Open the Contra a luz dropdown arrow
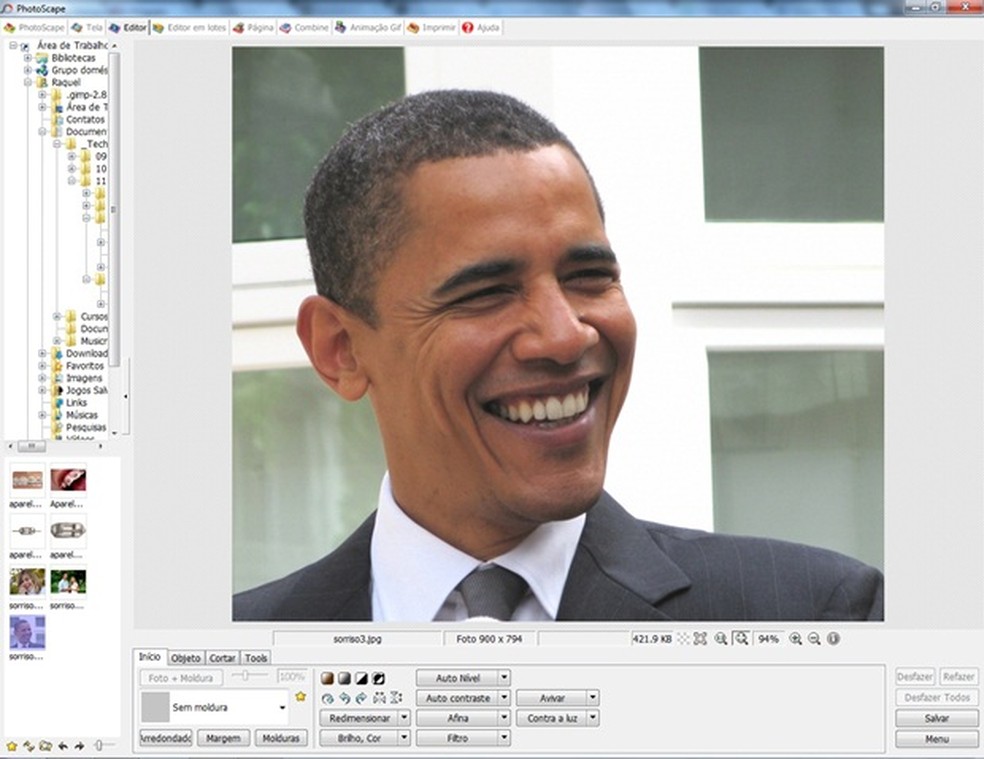Viewport: 984px width, 759px height. pos(593,718)
